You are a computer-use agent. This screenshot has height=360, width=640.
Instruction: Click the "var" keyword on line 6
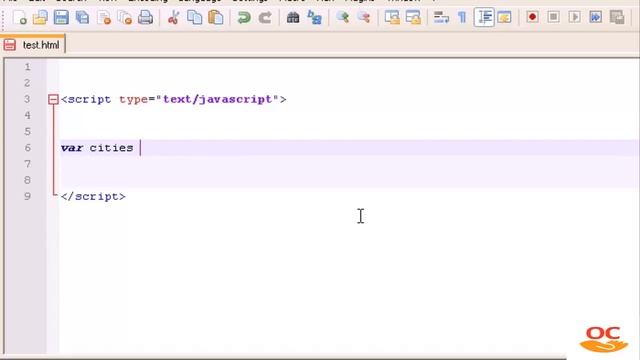tap(72, 148)
